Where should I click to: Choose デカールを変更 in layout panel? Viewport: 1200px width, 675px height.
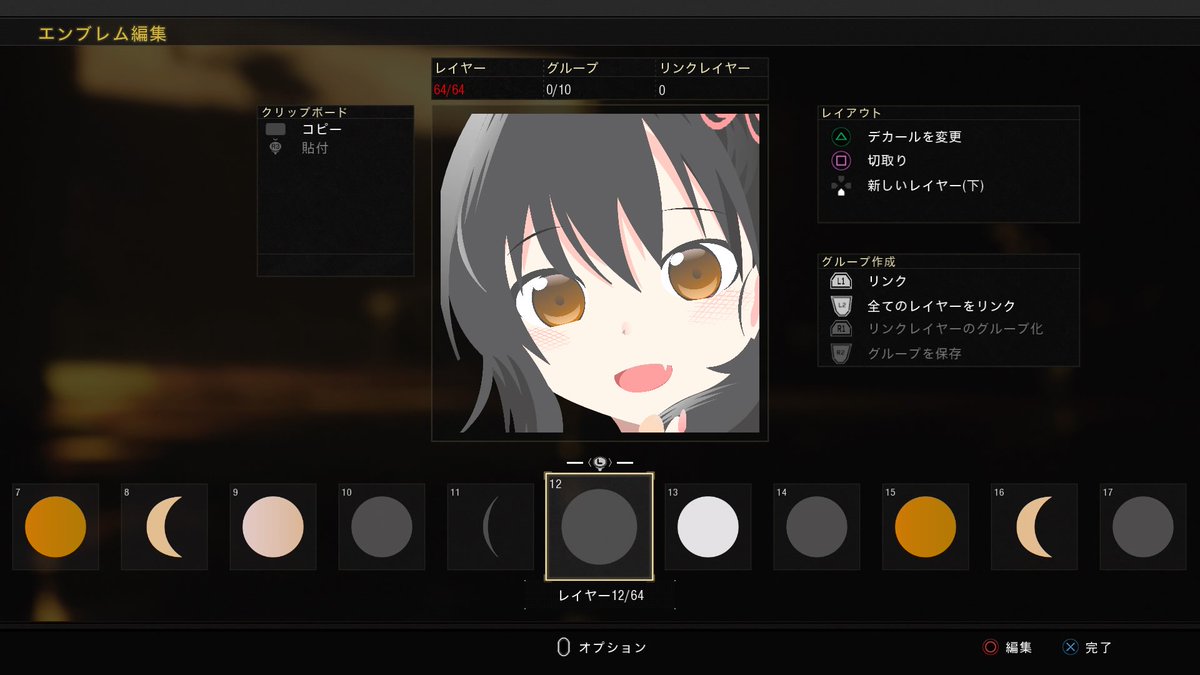click(x=914, y=137)
